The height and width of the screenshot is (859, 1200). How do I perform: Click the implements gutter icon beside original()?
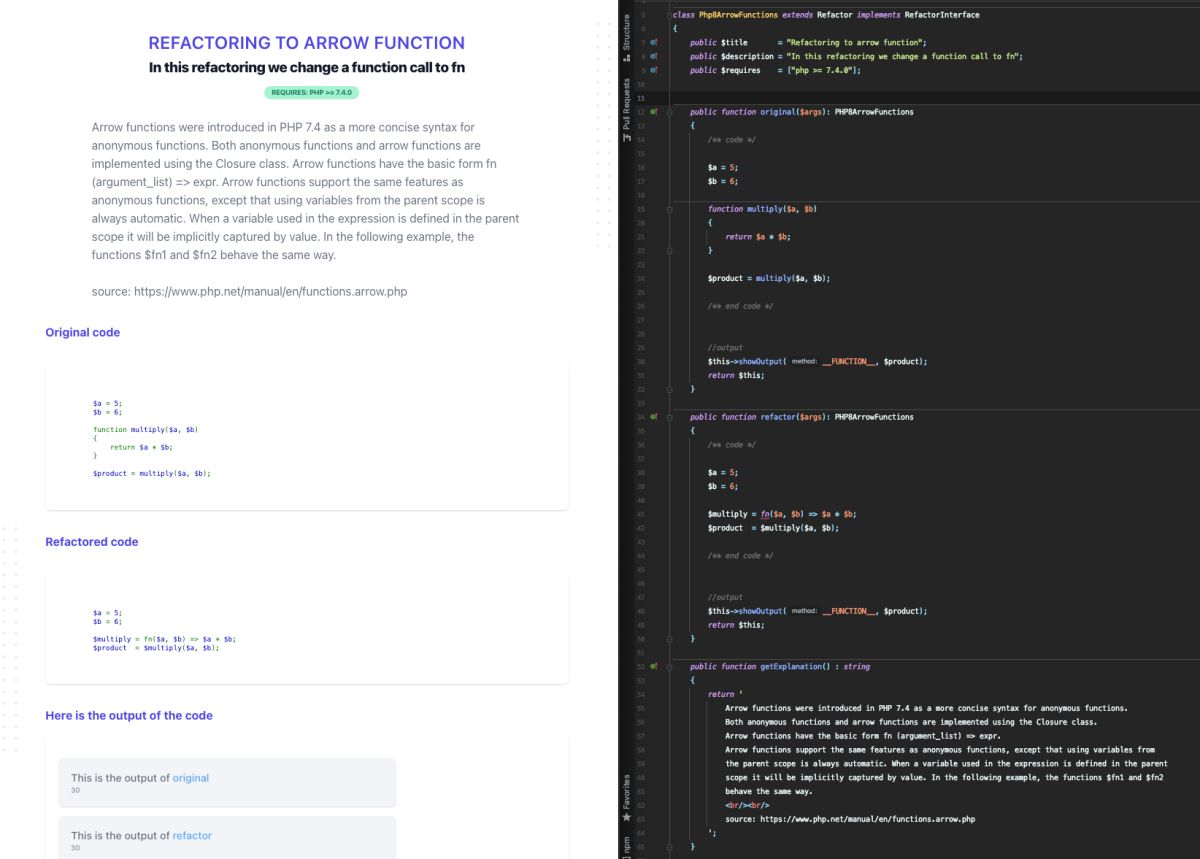653,112
